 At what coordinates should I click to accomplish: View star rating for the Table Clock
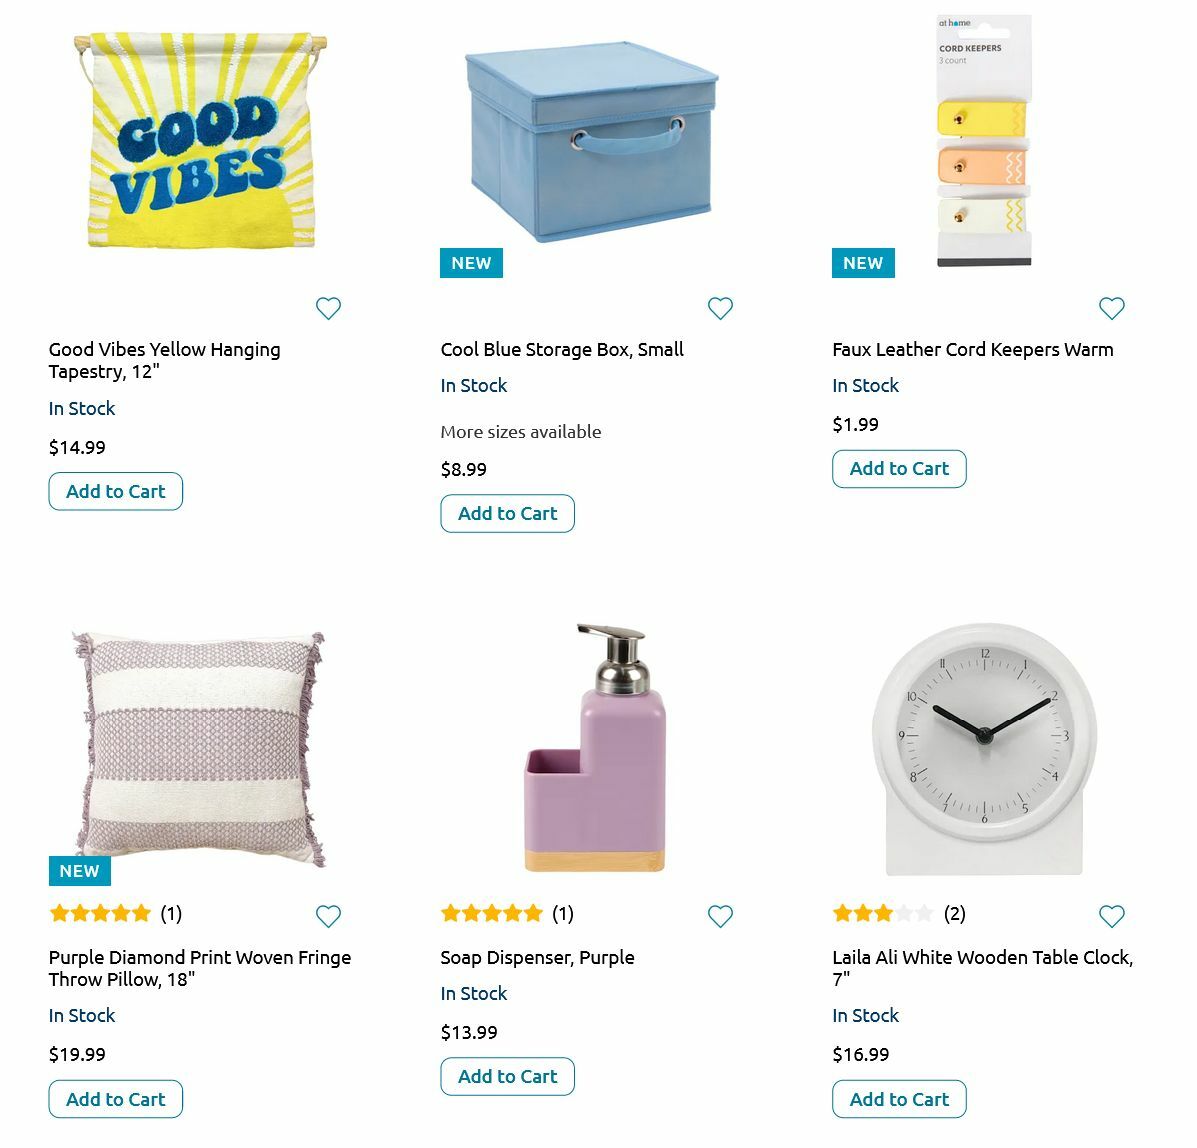(883, 913)
